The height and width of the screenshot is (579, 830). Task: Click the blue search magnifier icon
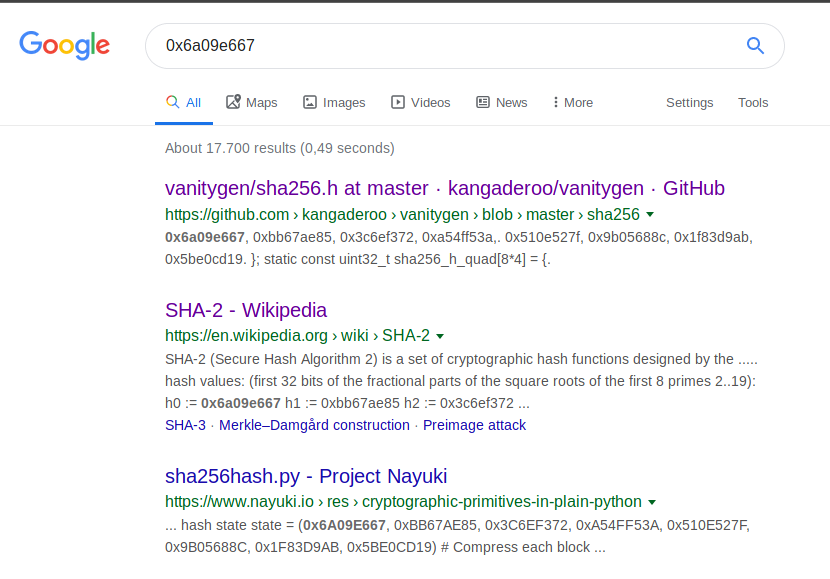tap(755, 46)
